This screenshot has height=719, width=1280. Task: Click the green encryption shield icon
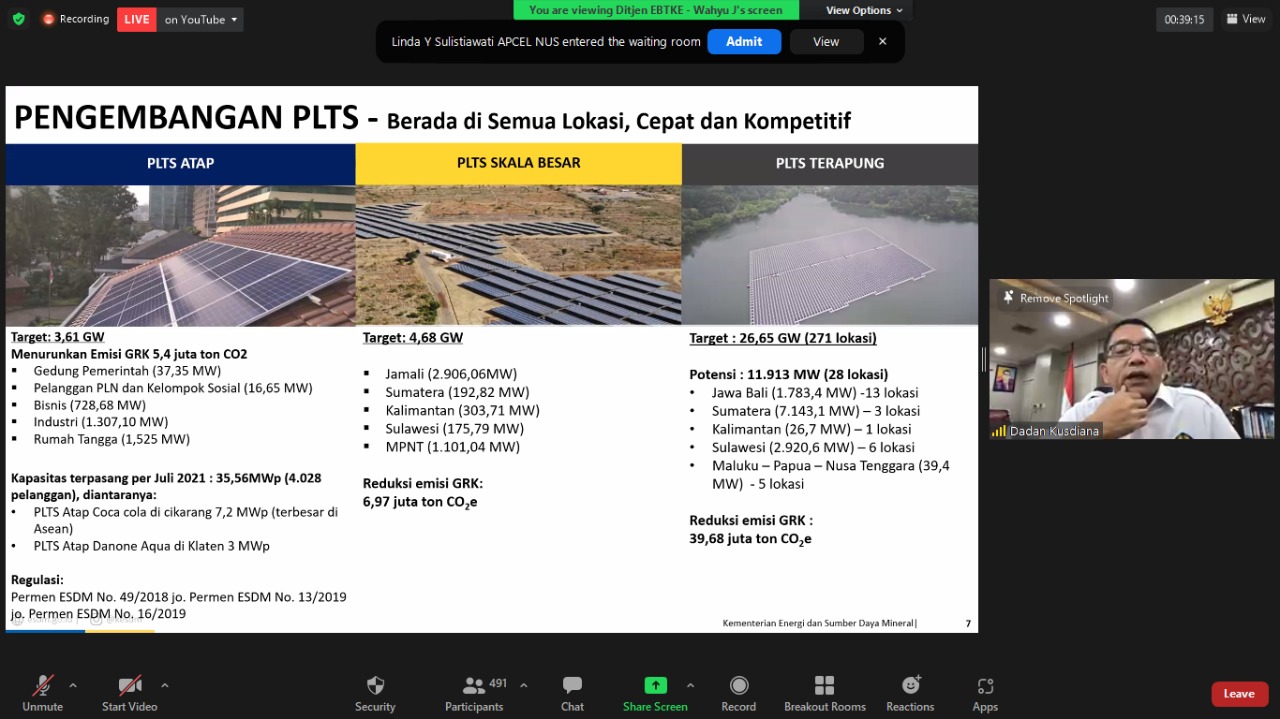tap(18, 19)
